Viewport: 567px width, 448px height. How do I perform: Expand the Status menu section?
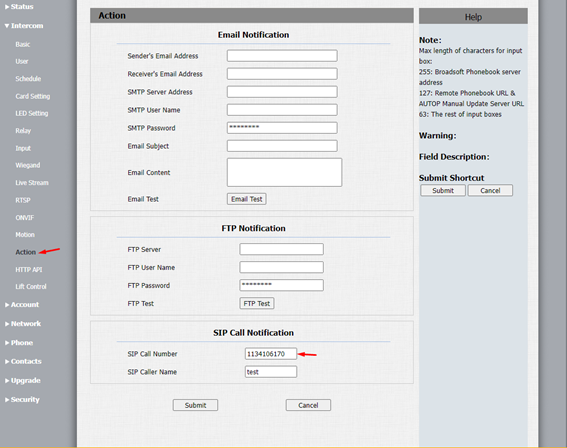tap(19, 7)
